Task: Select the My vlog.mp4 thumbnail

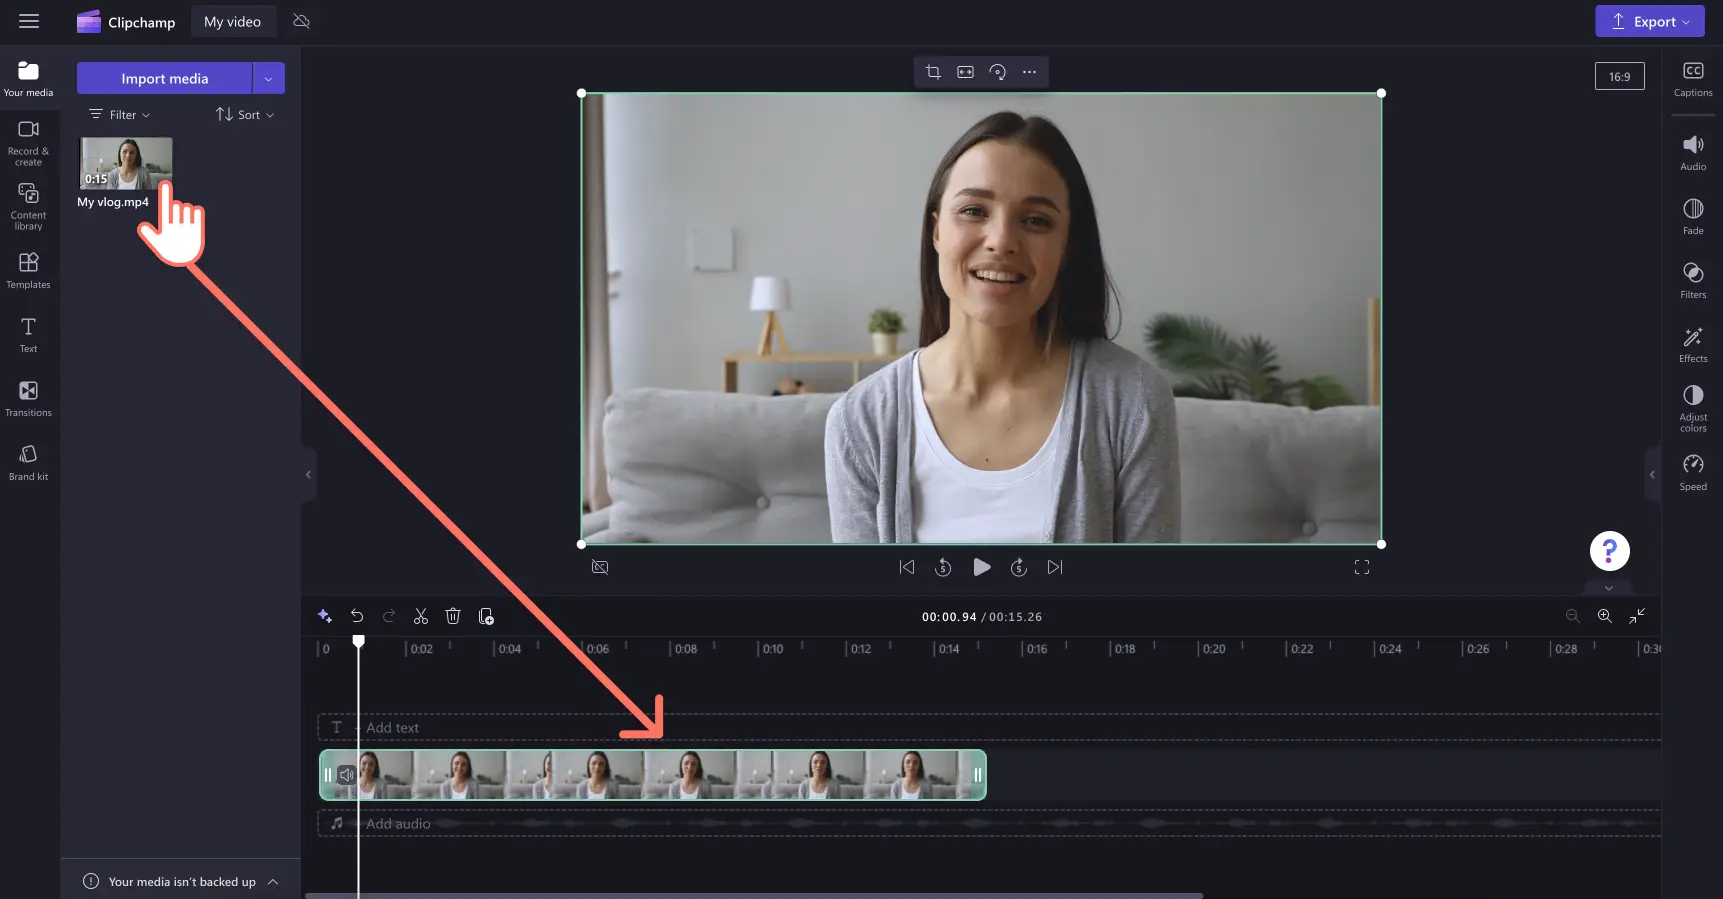Action: 126,163
